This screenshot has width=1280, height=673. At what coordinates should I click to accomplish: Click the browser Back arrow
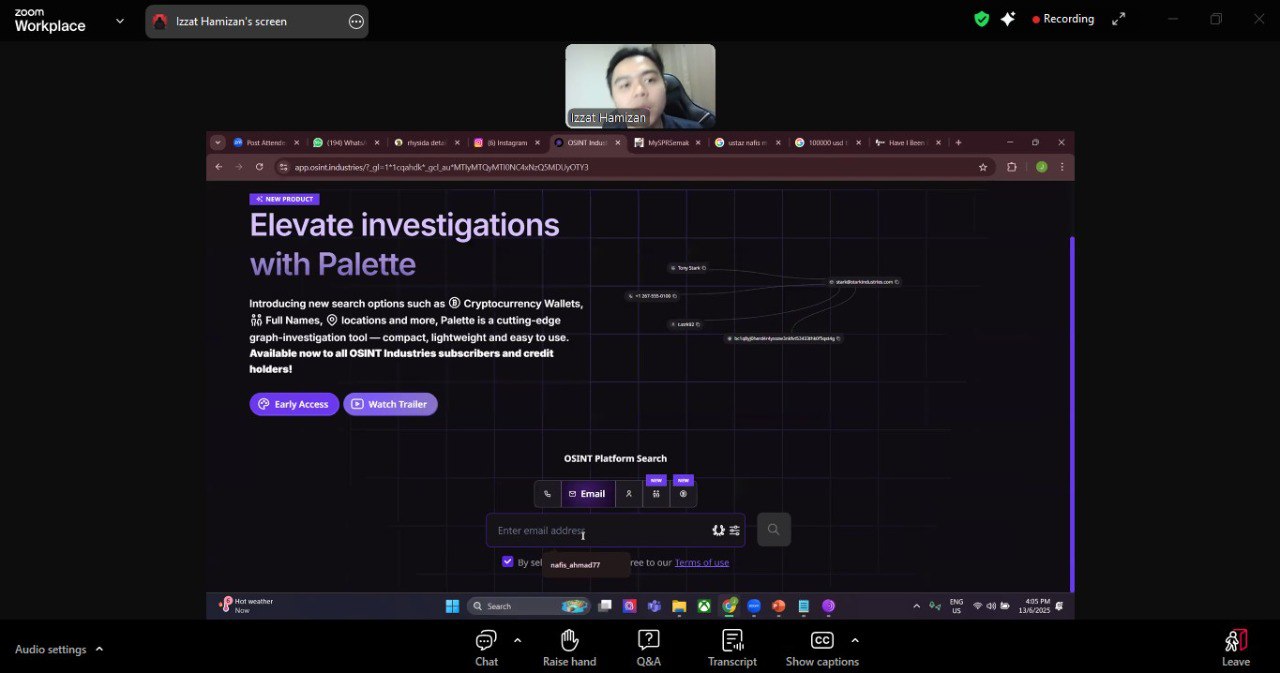coord(219,167)
